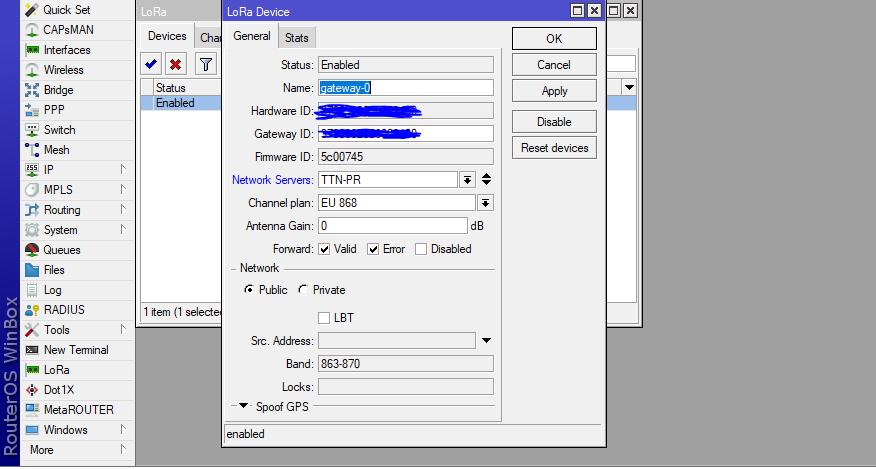876x469 pixels.
Task: Open the Wireless menu item
Action: 77,70
